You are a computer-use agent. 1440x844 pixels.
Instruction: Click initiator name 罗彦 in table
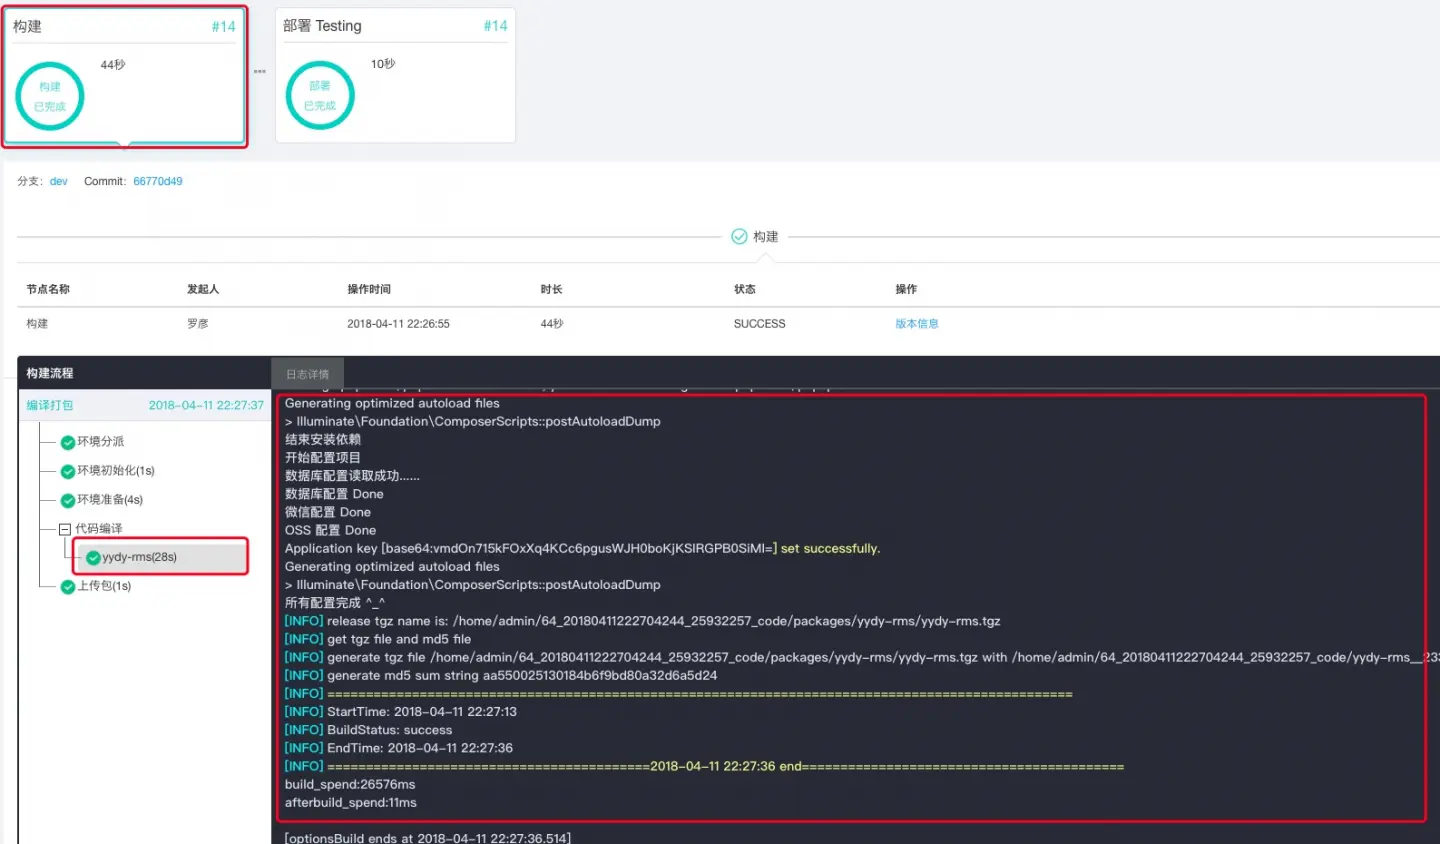(x=198, y=324)
